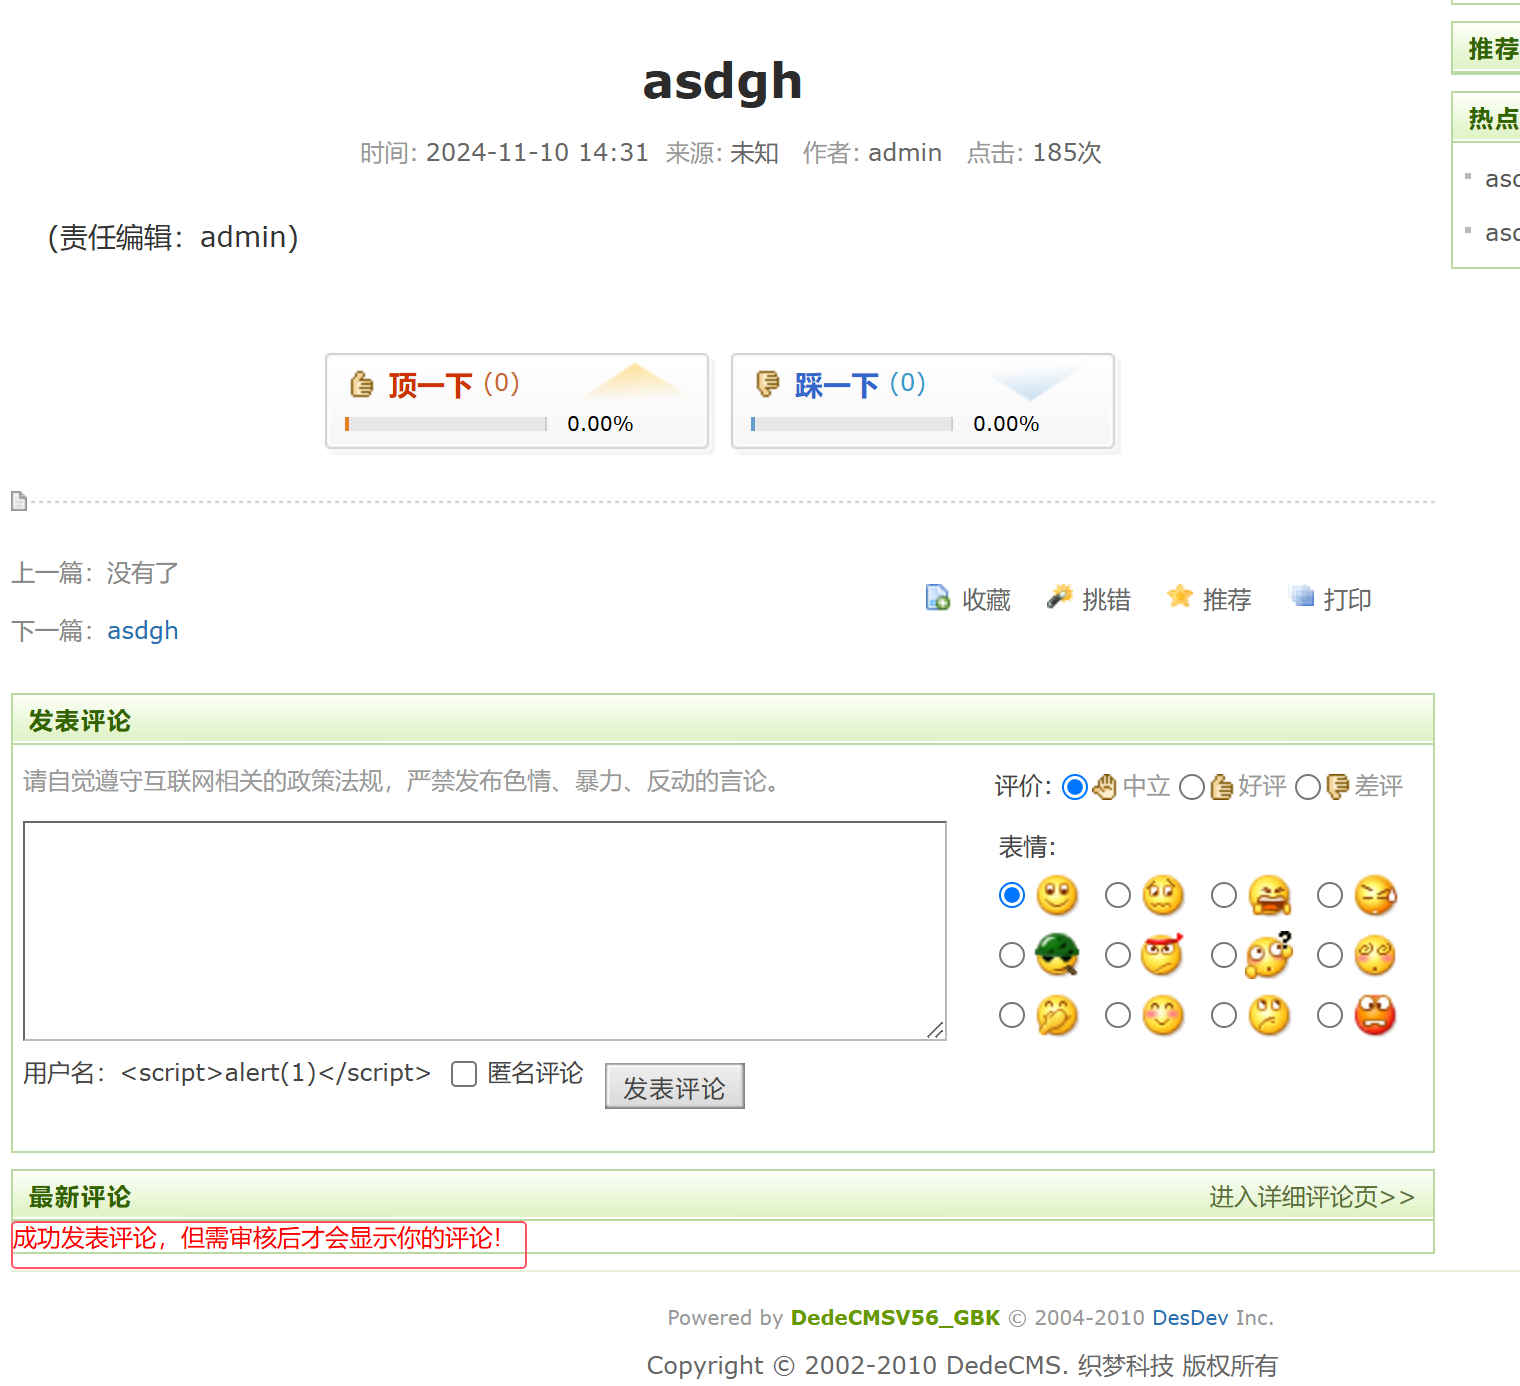Click the textarea resize handle corner

[x=936, y=1030]
